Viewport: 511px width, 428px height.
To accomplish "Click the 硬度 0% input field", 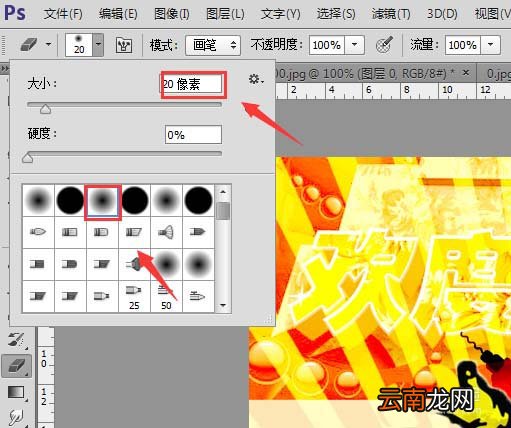I will tap(193, 134).
